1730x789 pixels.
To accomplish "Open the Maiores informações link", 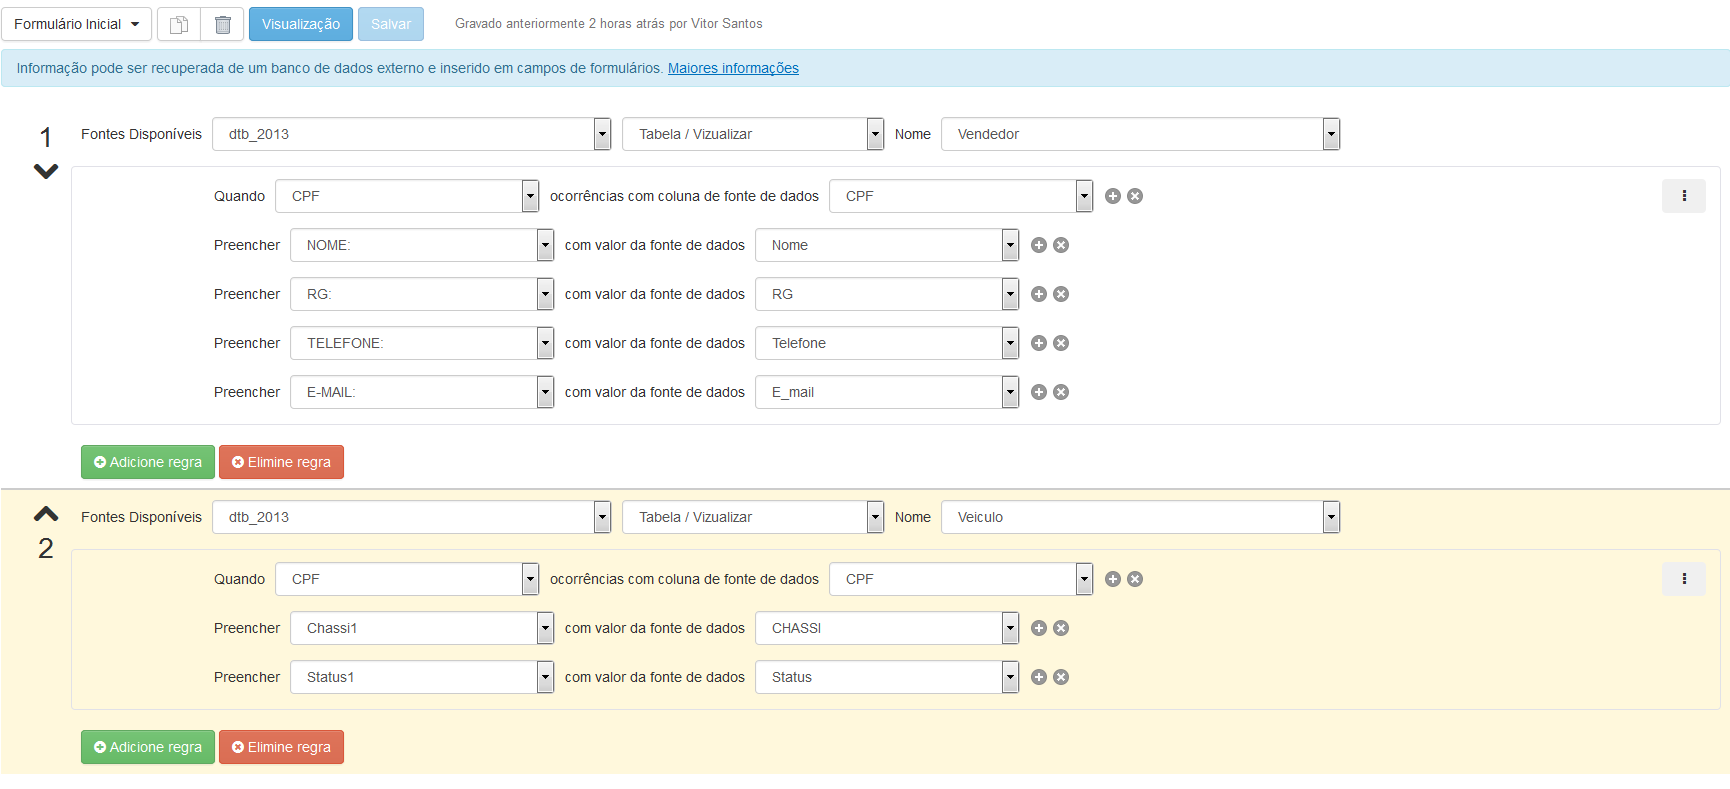I will coord(733,68).
